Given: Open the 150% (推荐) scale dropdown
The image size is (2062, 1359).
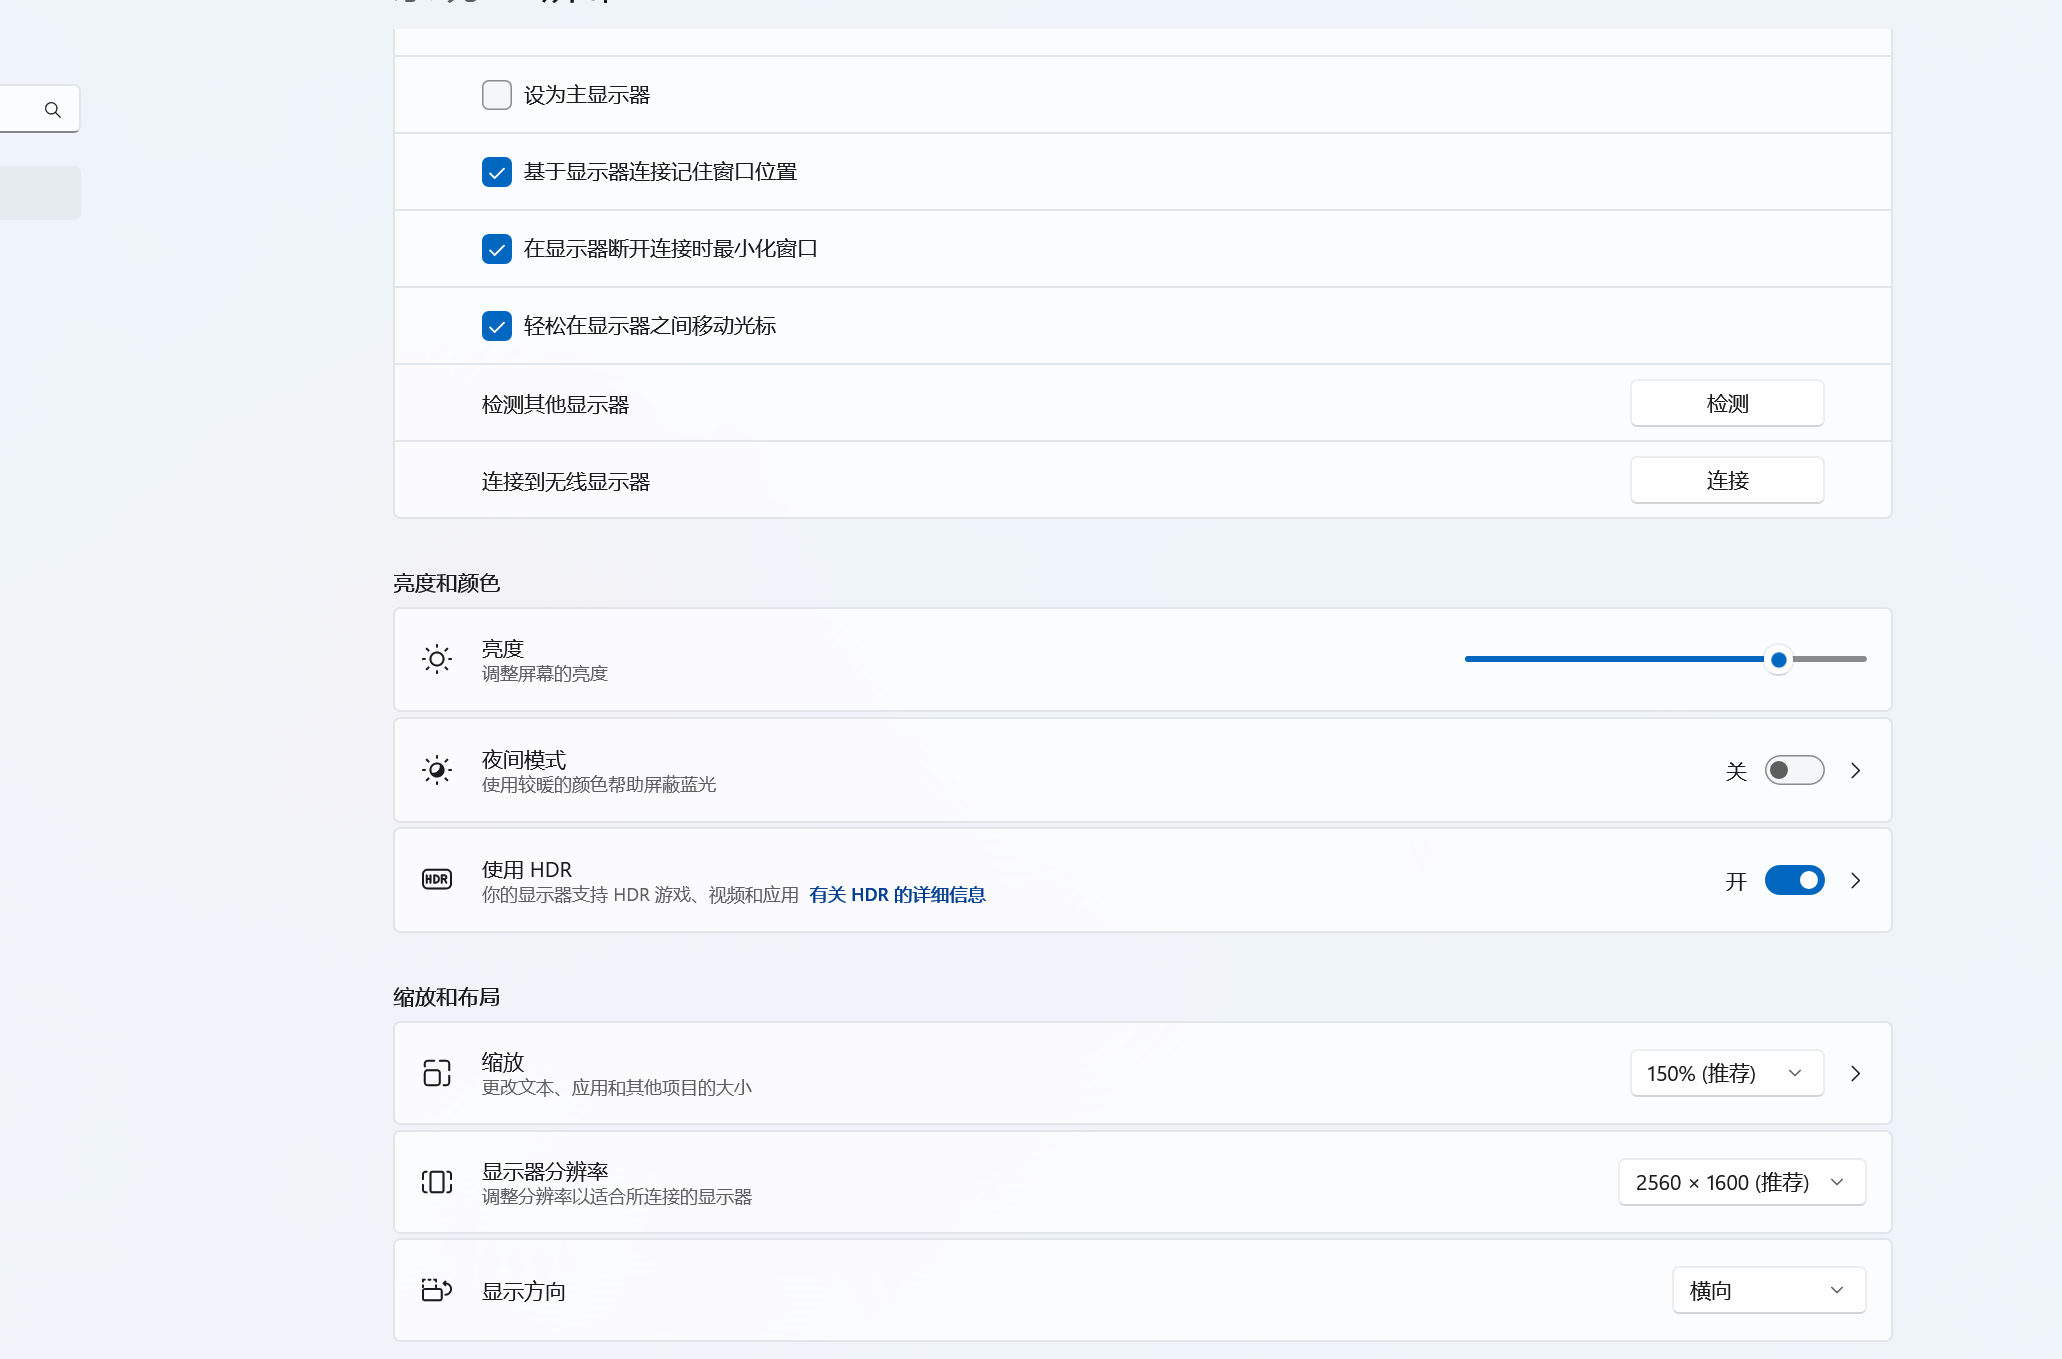Looking at the screenshot, I should pyautogui.click(x=1726, y=1073).
